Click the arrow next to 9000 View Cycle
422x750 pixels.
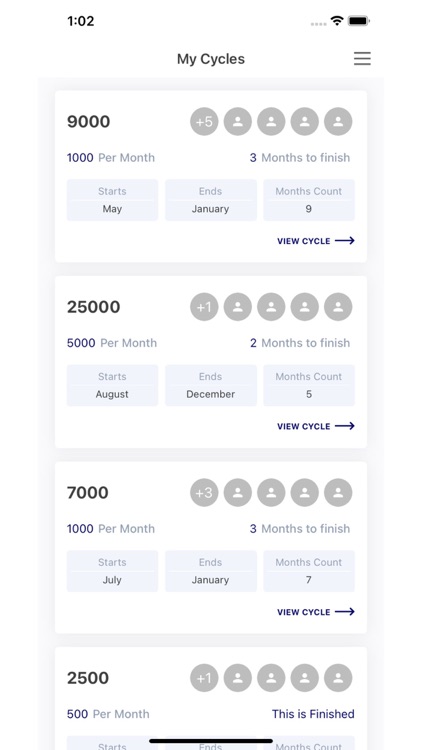pyautogui.click(x=344, y=241)
